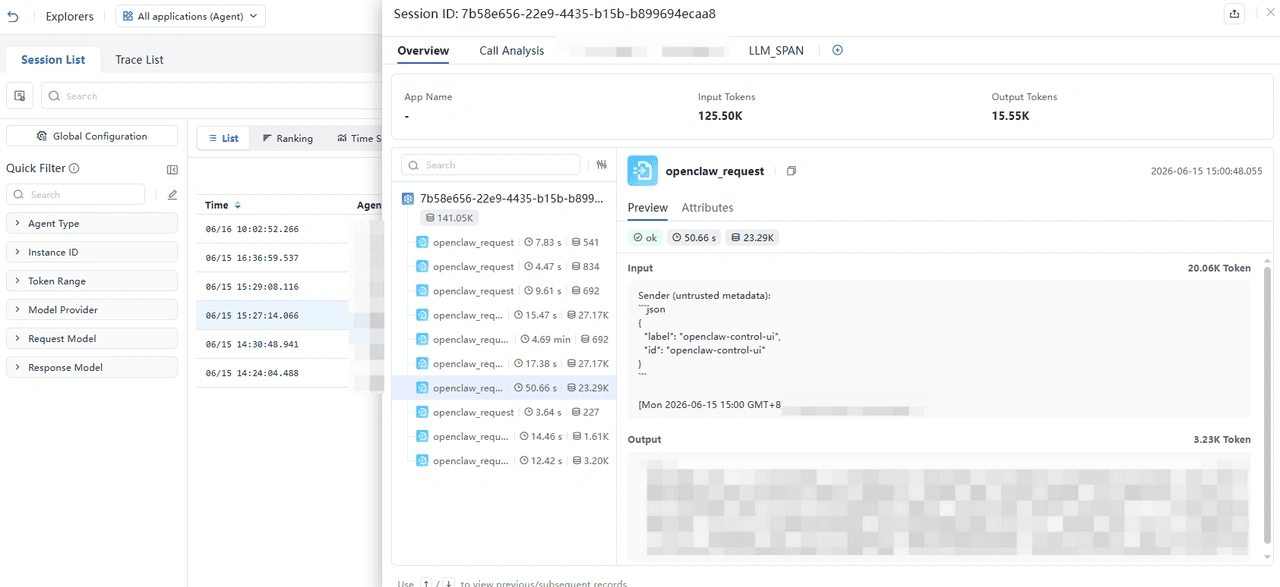
Task: Click the 125.50K input tokens value
Action: click(x=720, y=116)
